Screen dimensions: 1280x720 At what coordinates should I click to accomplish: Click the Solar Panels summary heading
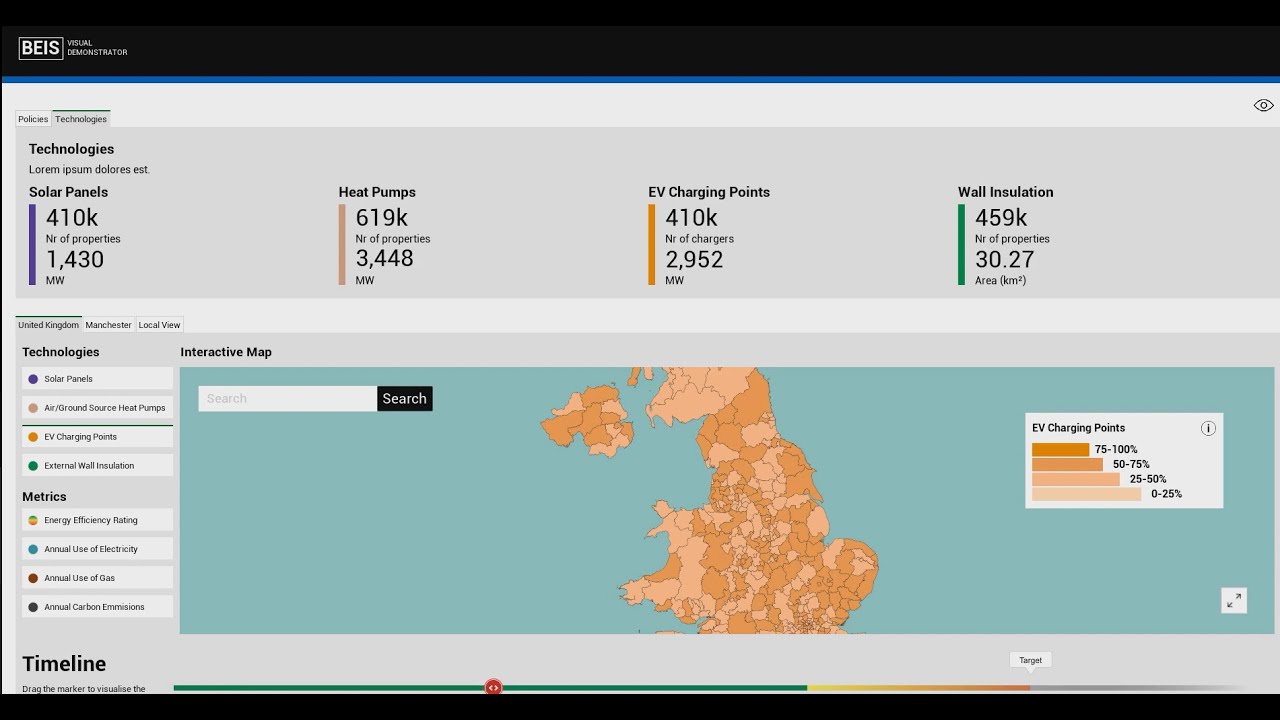click(68, 192)
